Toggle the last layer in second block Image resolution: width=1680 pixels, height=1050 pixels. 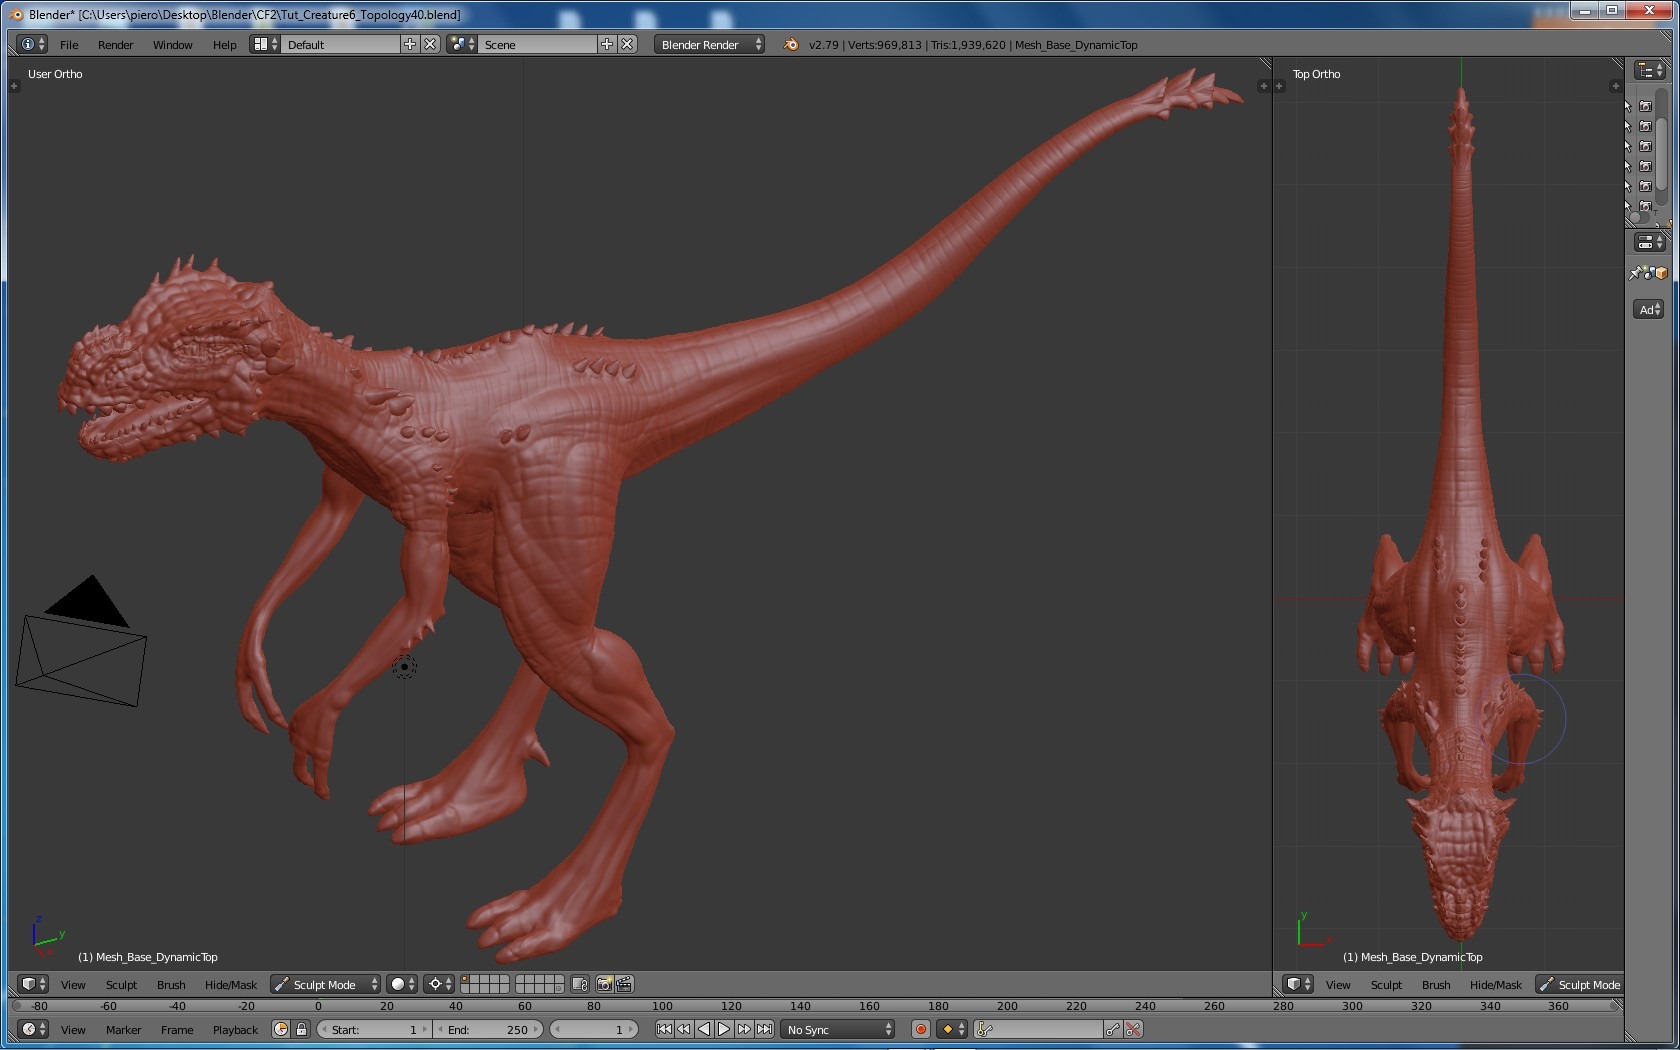coord(559,989)
